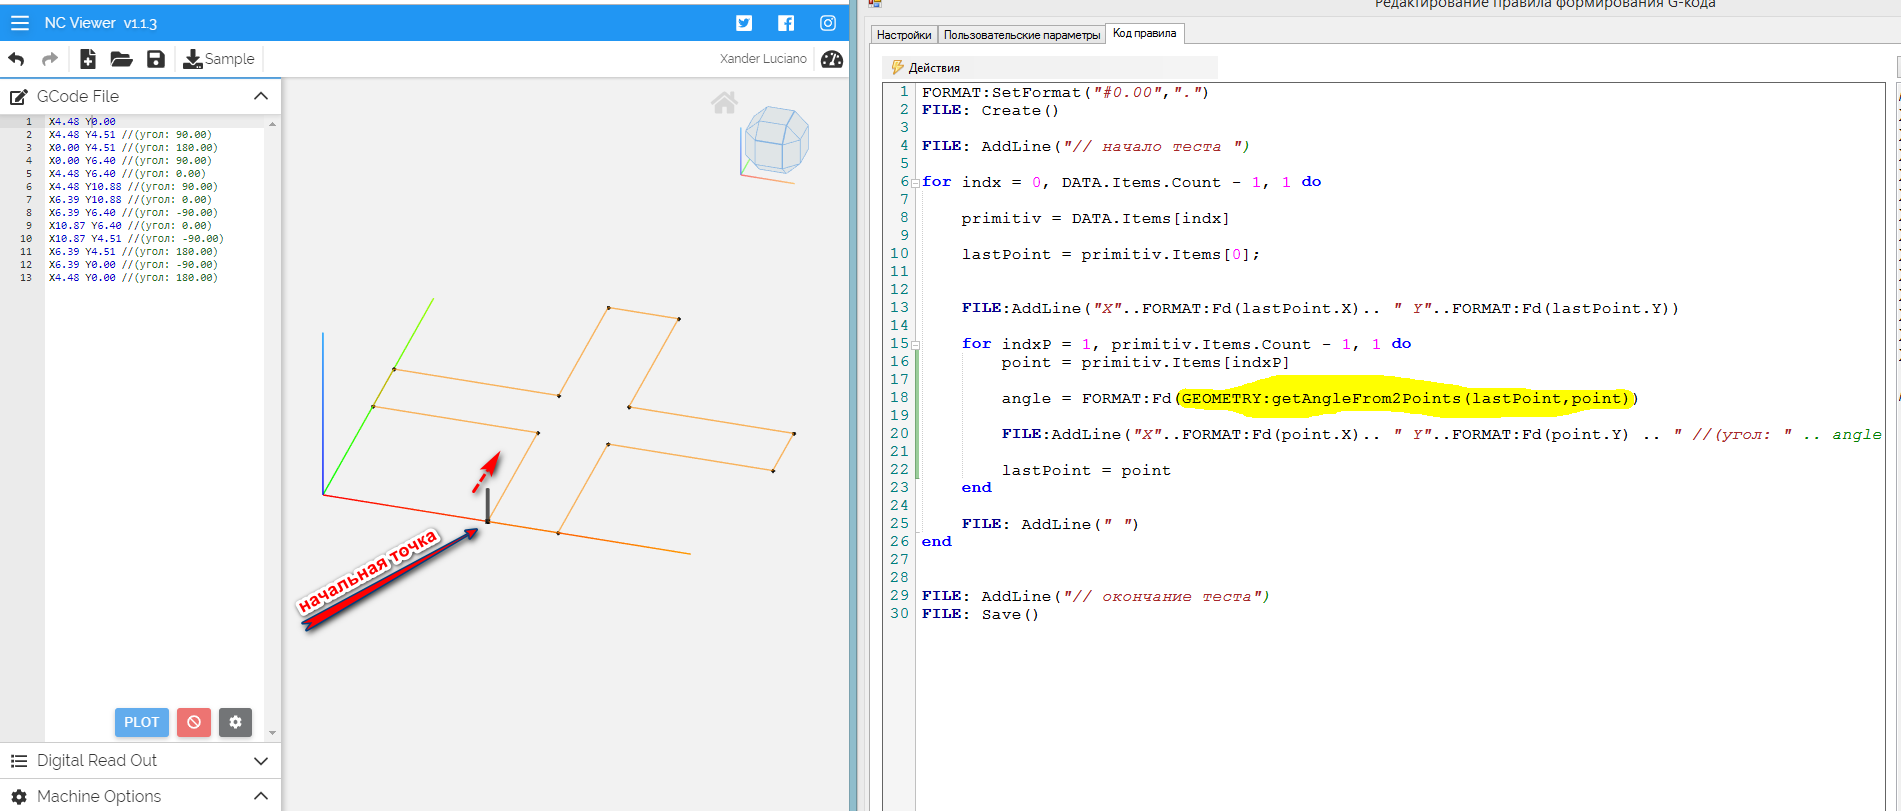Open the NC Viewer hamburger menu
The height and width of the screenshot is (811, 1901).
[x=20, y=22]
